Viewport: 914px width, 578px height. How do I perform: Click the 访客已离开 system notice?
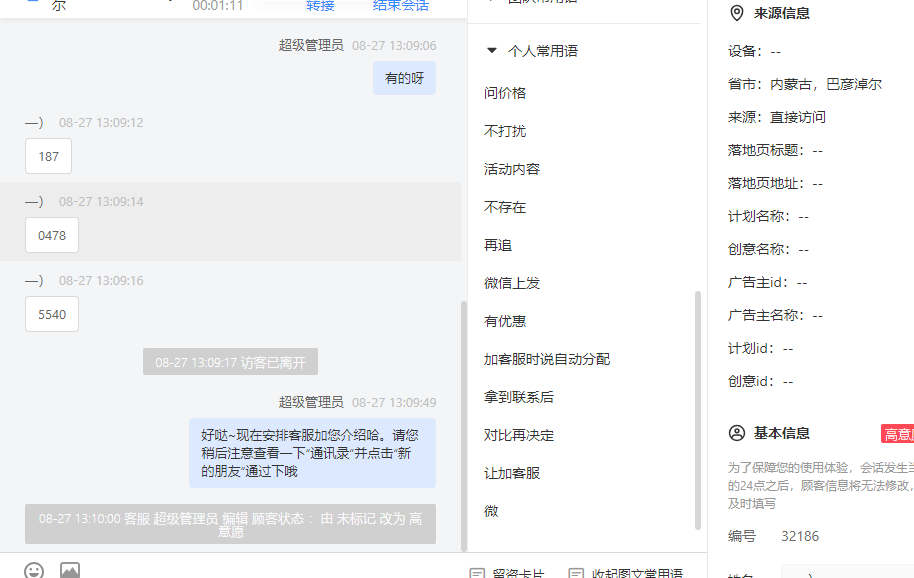(230, 362)
